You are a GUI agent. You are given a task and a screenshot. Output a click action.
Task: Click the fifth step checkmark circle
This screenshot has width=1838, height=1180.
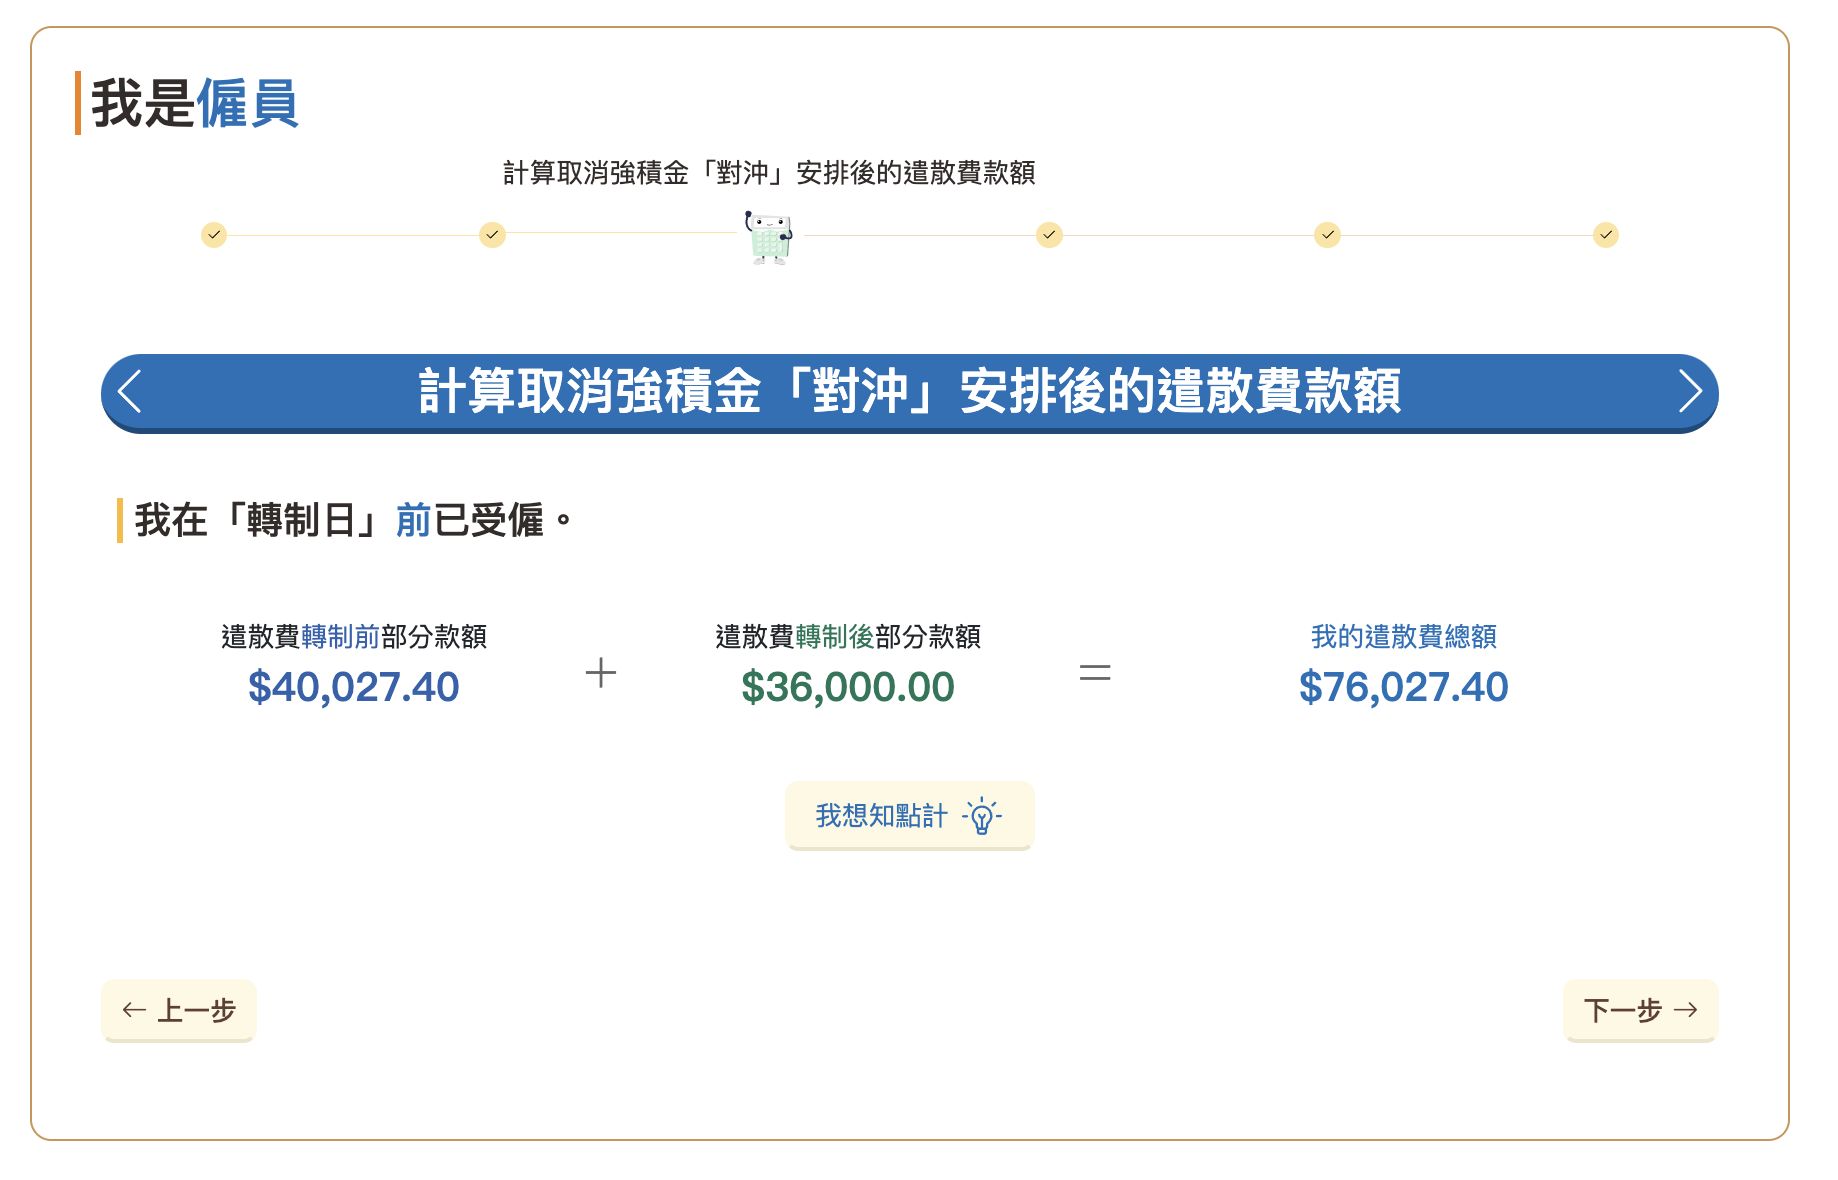1327,235
